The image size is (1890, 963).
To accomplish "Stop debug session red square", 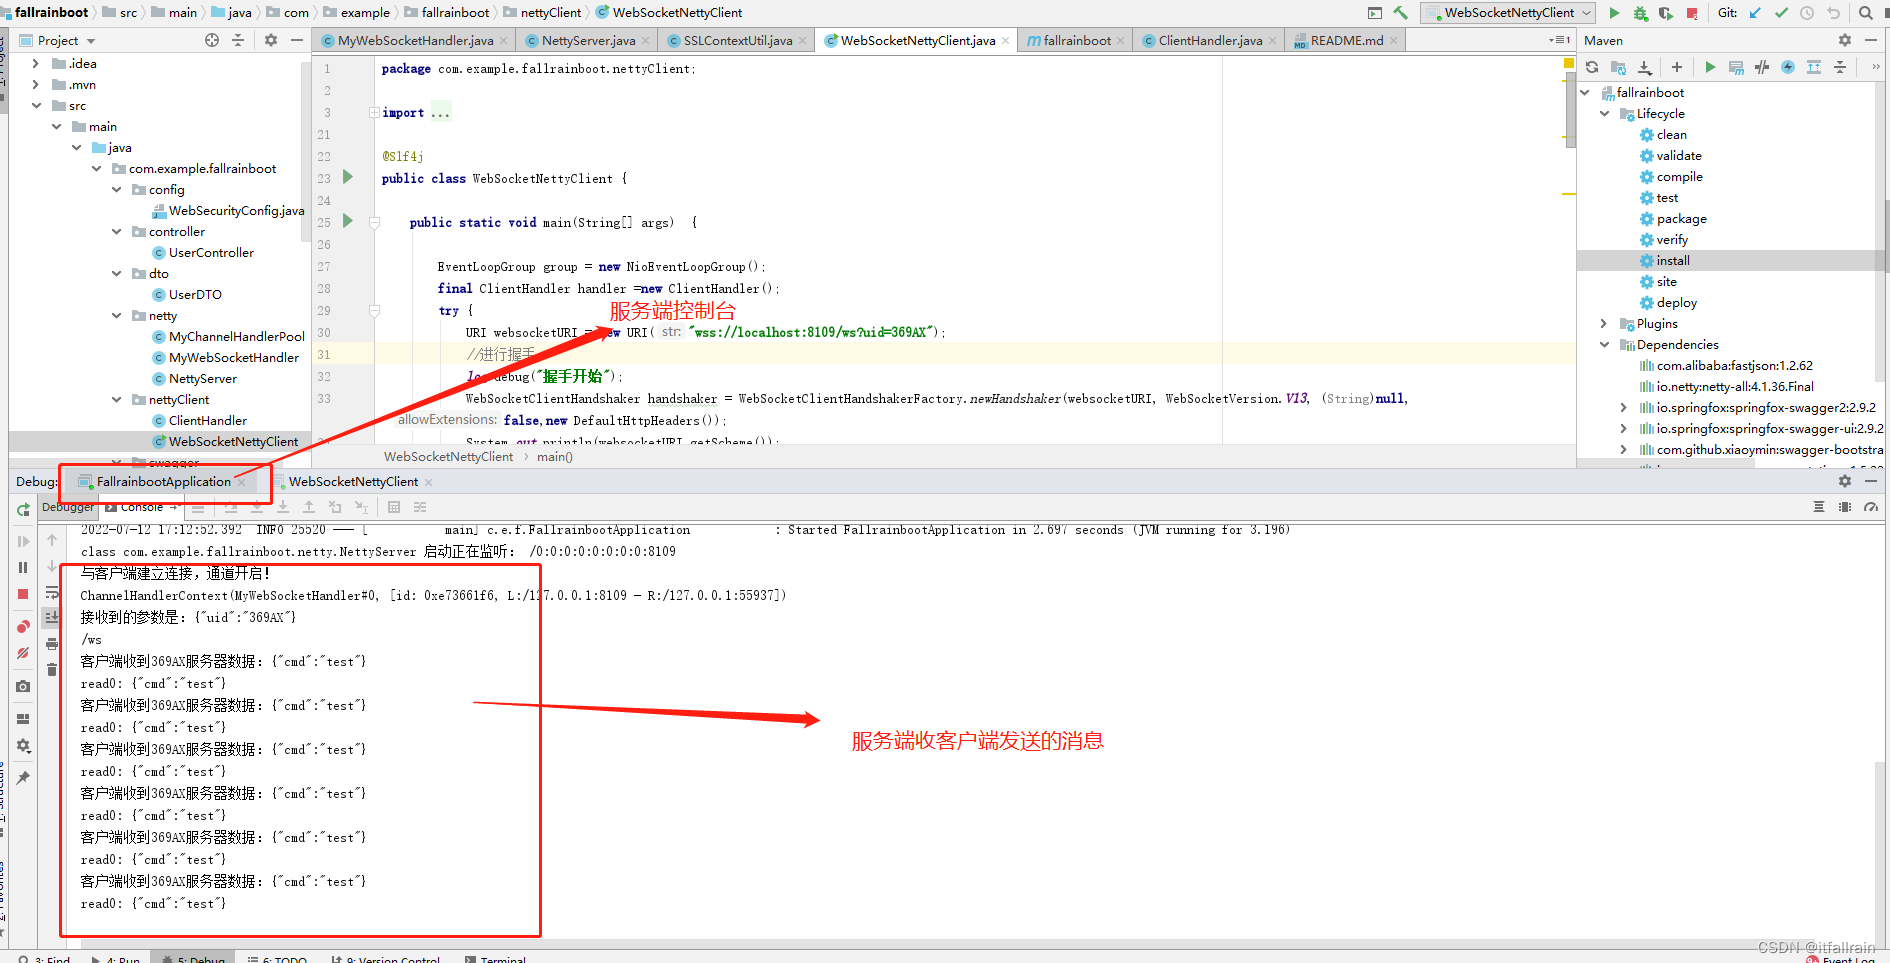I will 23,594.
